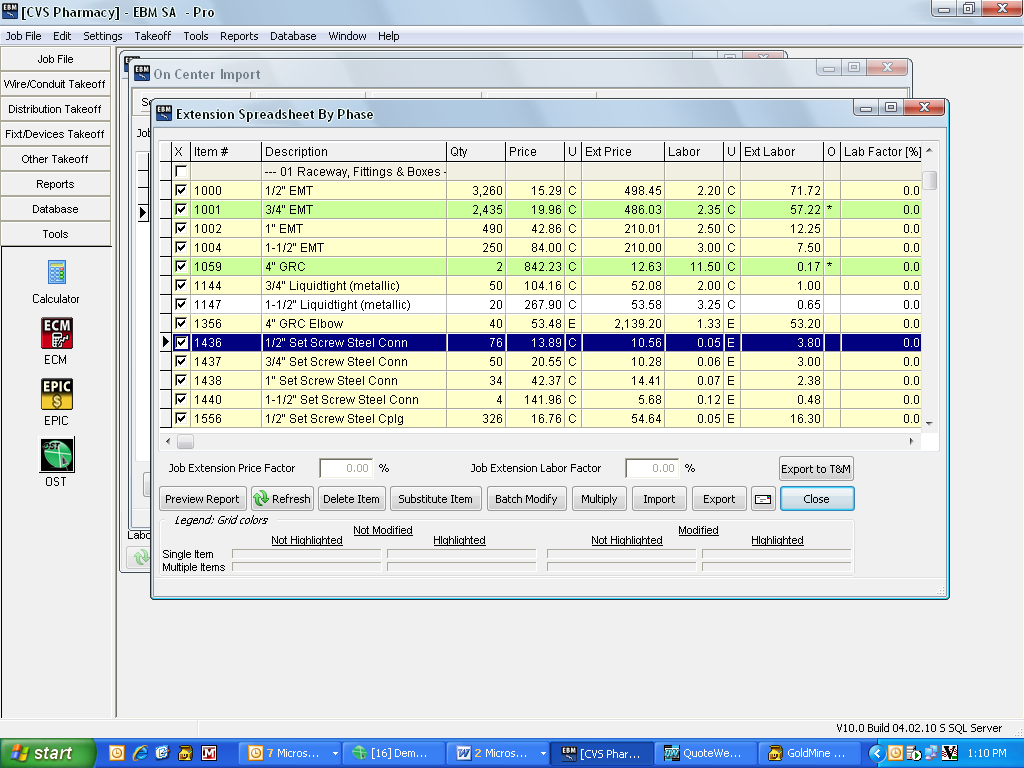Open the EPIC pricing icon
1024x768 pixels.
click(x=56, y=394)
